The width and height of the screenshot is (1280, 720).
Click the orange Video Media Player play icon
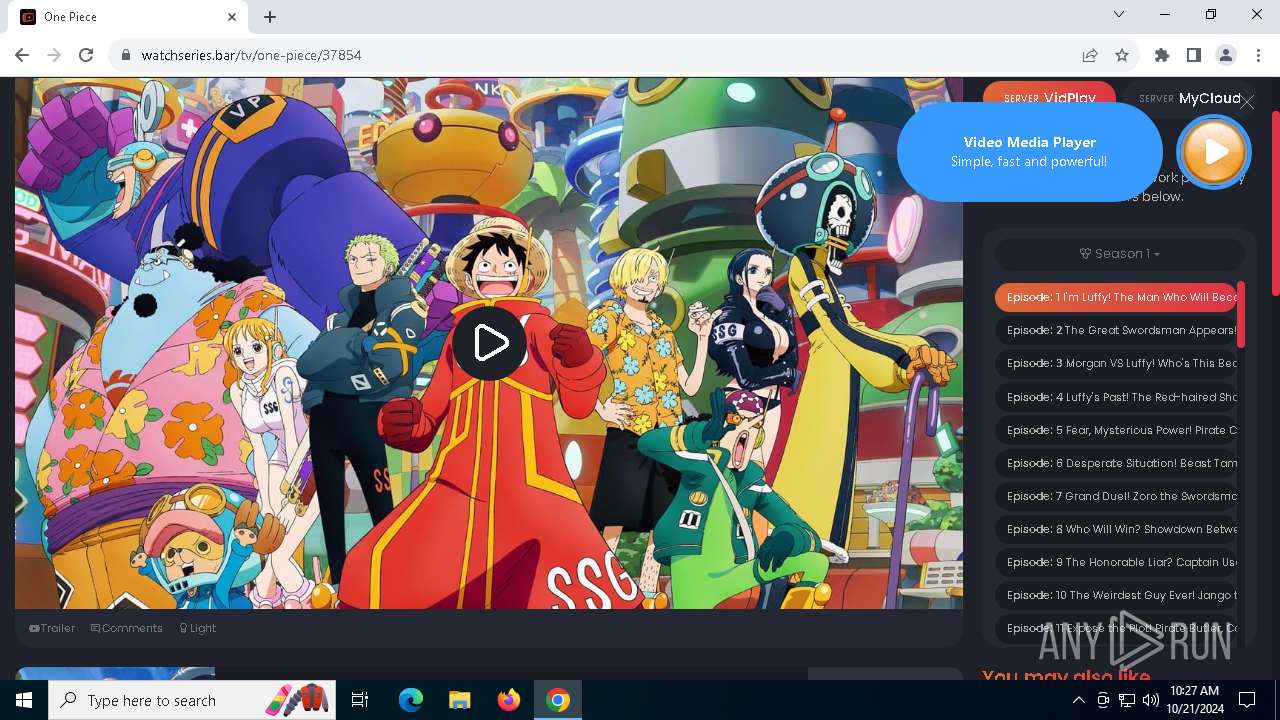[1214, 152]
